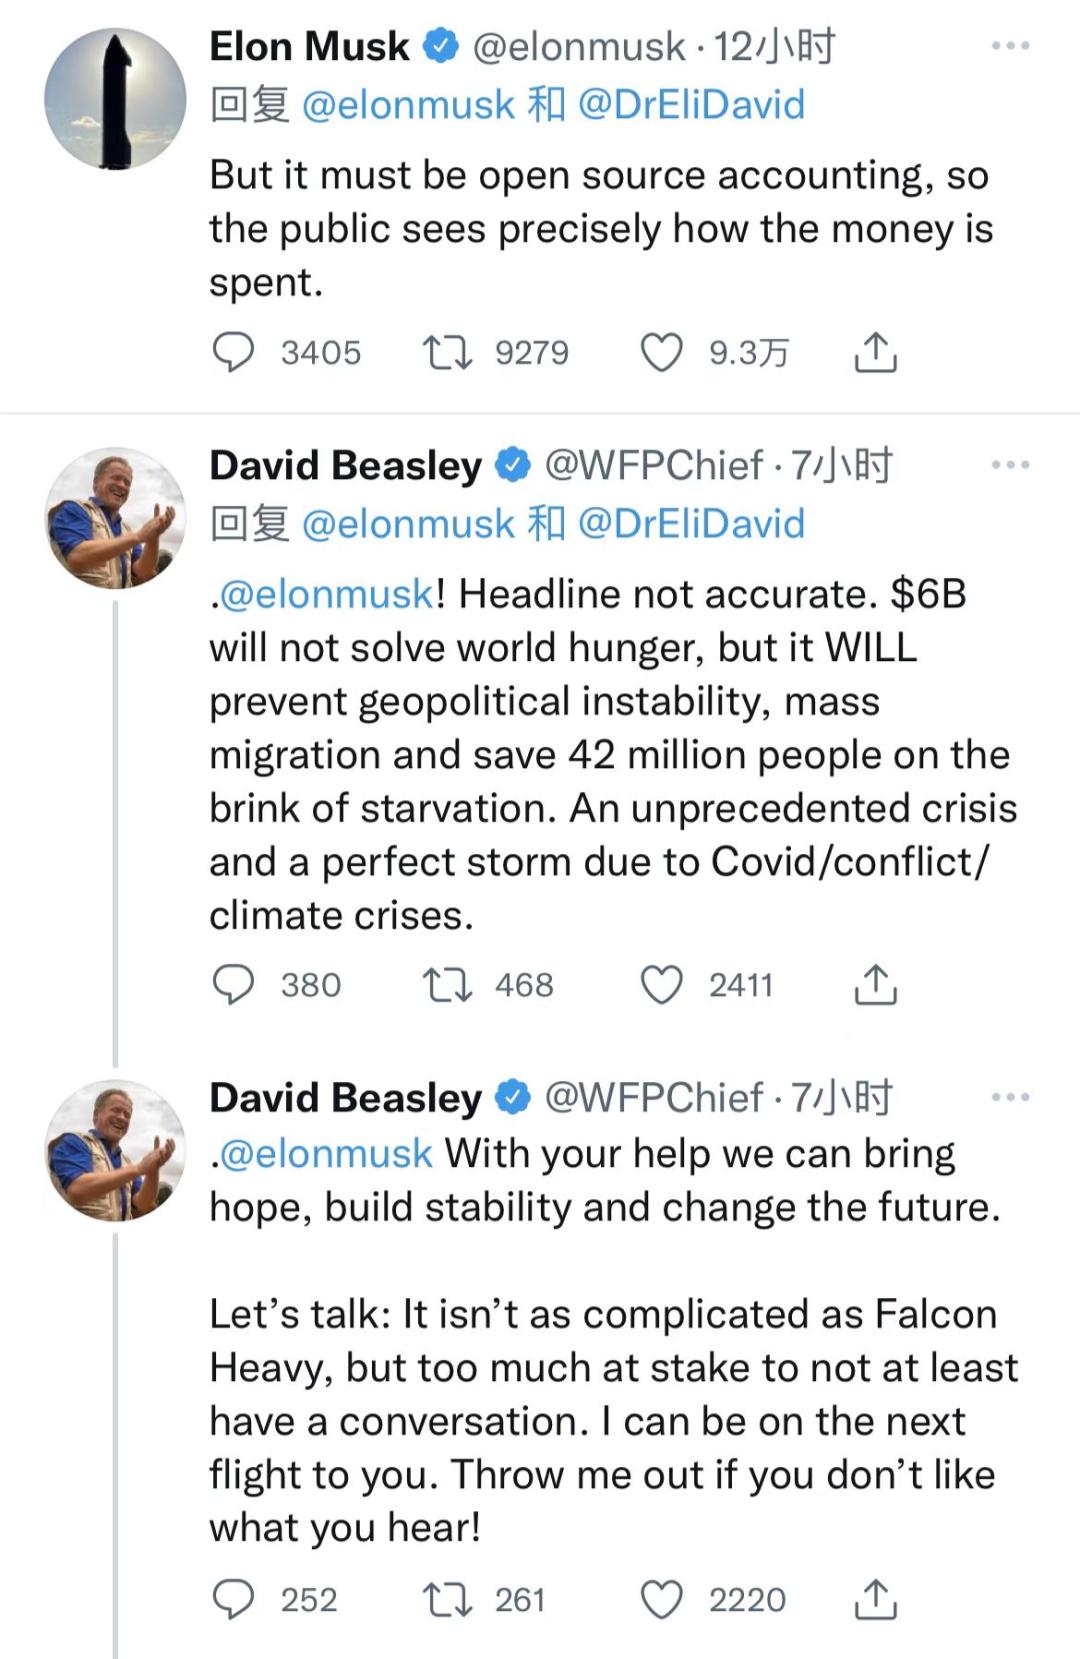Share Beasley's 'Let's talk' tweet

(875, 1599)
